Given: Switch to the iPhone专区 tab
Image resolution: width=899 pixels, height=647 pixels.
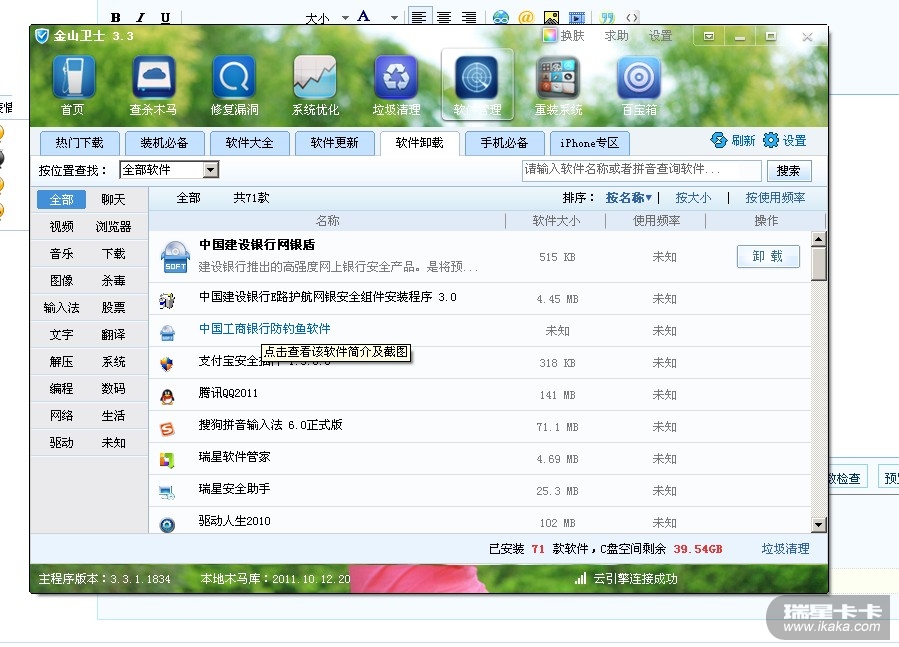Looking at the screenshot, I should pos(589,143).
